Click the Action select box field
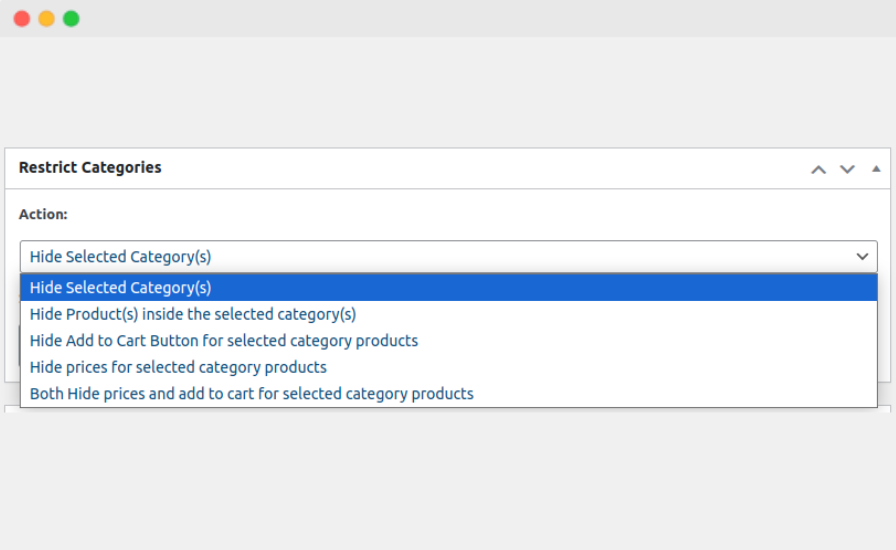This screenshot has width=896, height=550. point(440,257)
